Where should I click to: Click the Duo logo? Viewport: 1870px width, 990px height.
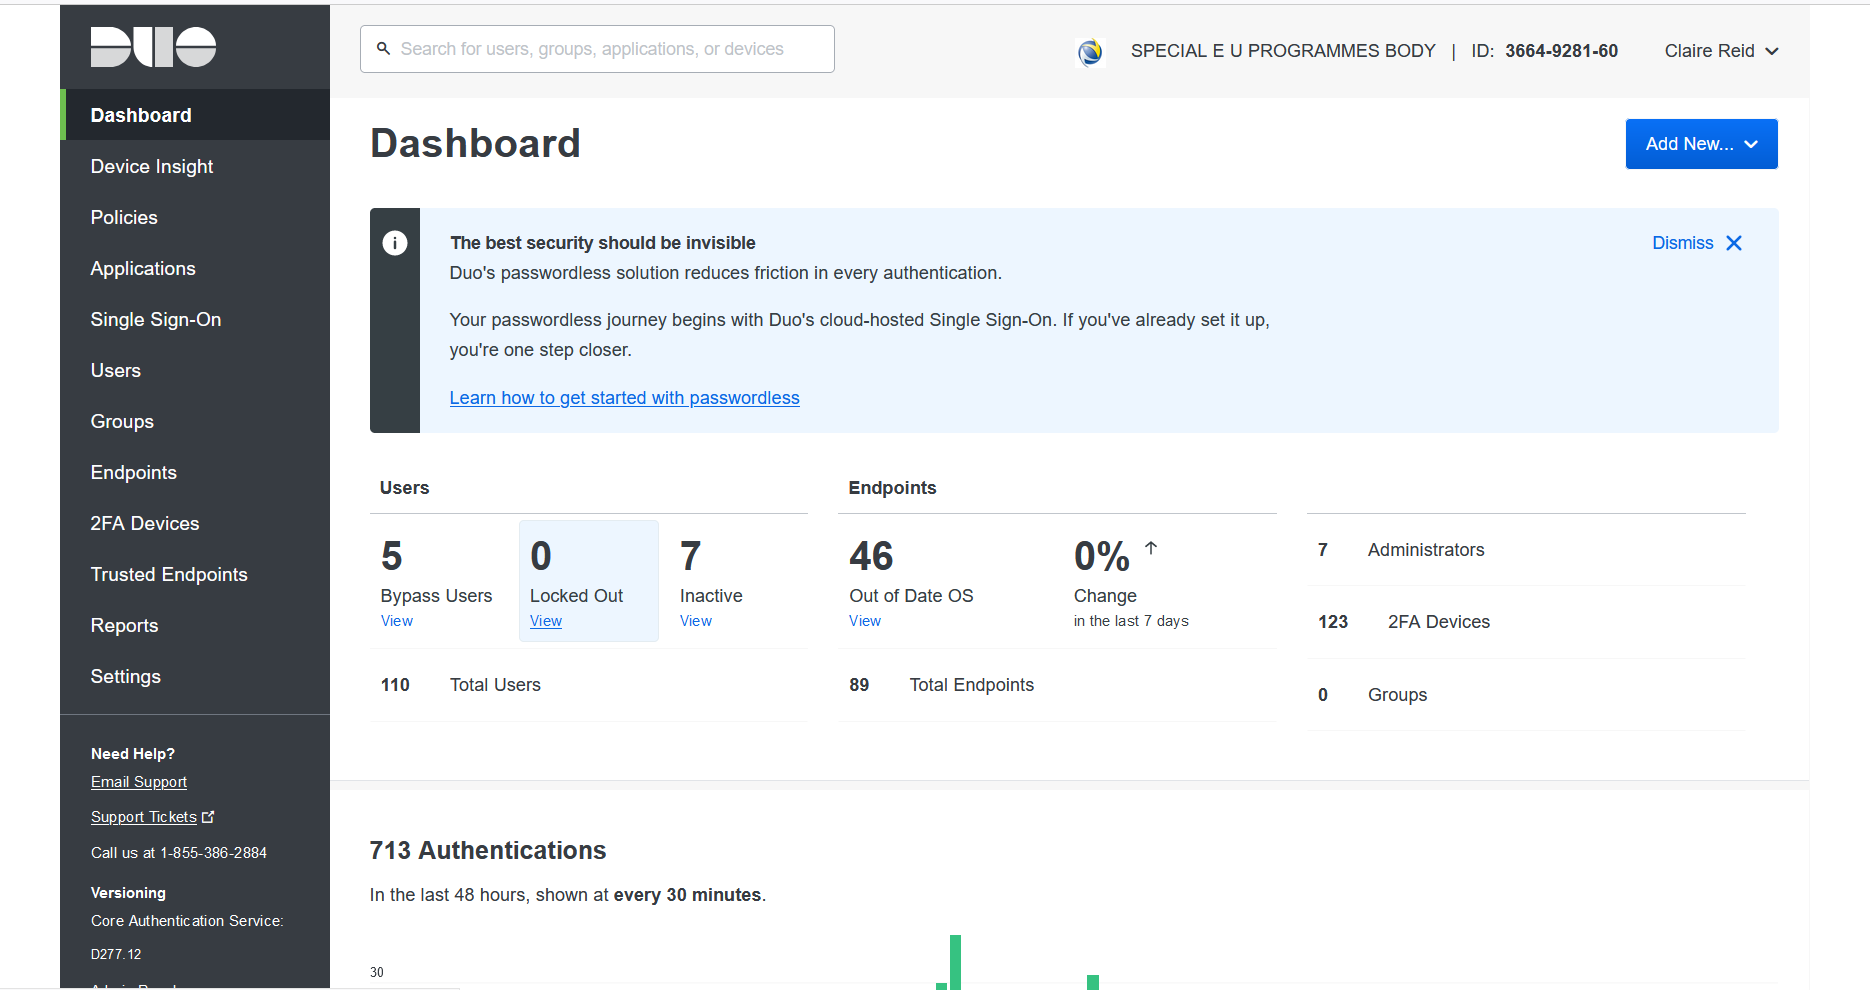[153, 47]
